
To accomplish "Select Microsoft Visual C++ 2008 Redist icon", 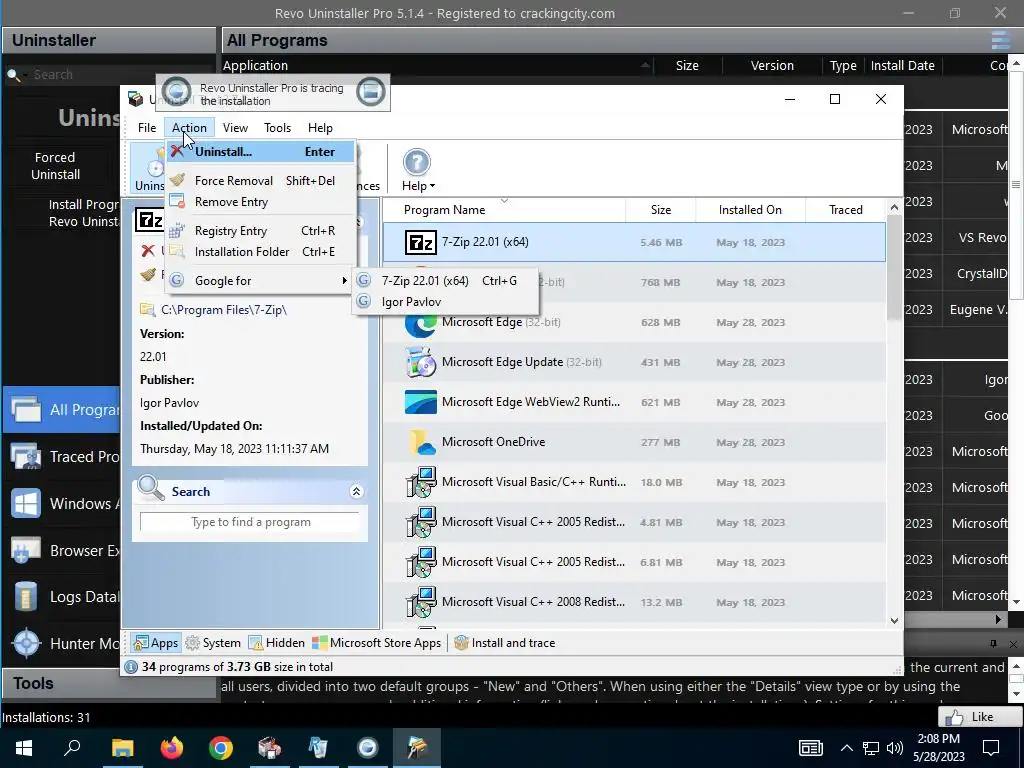I will pyautogui.click(x=421, y=602).
